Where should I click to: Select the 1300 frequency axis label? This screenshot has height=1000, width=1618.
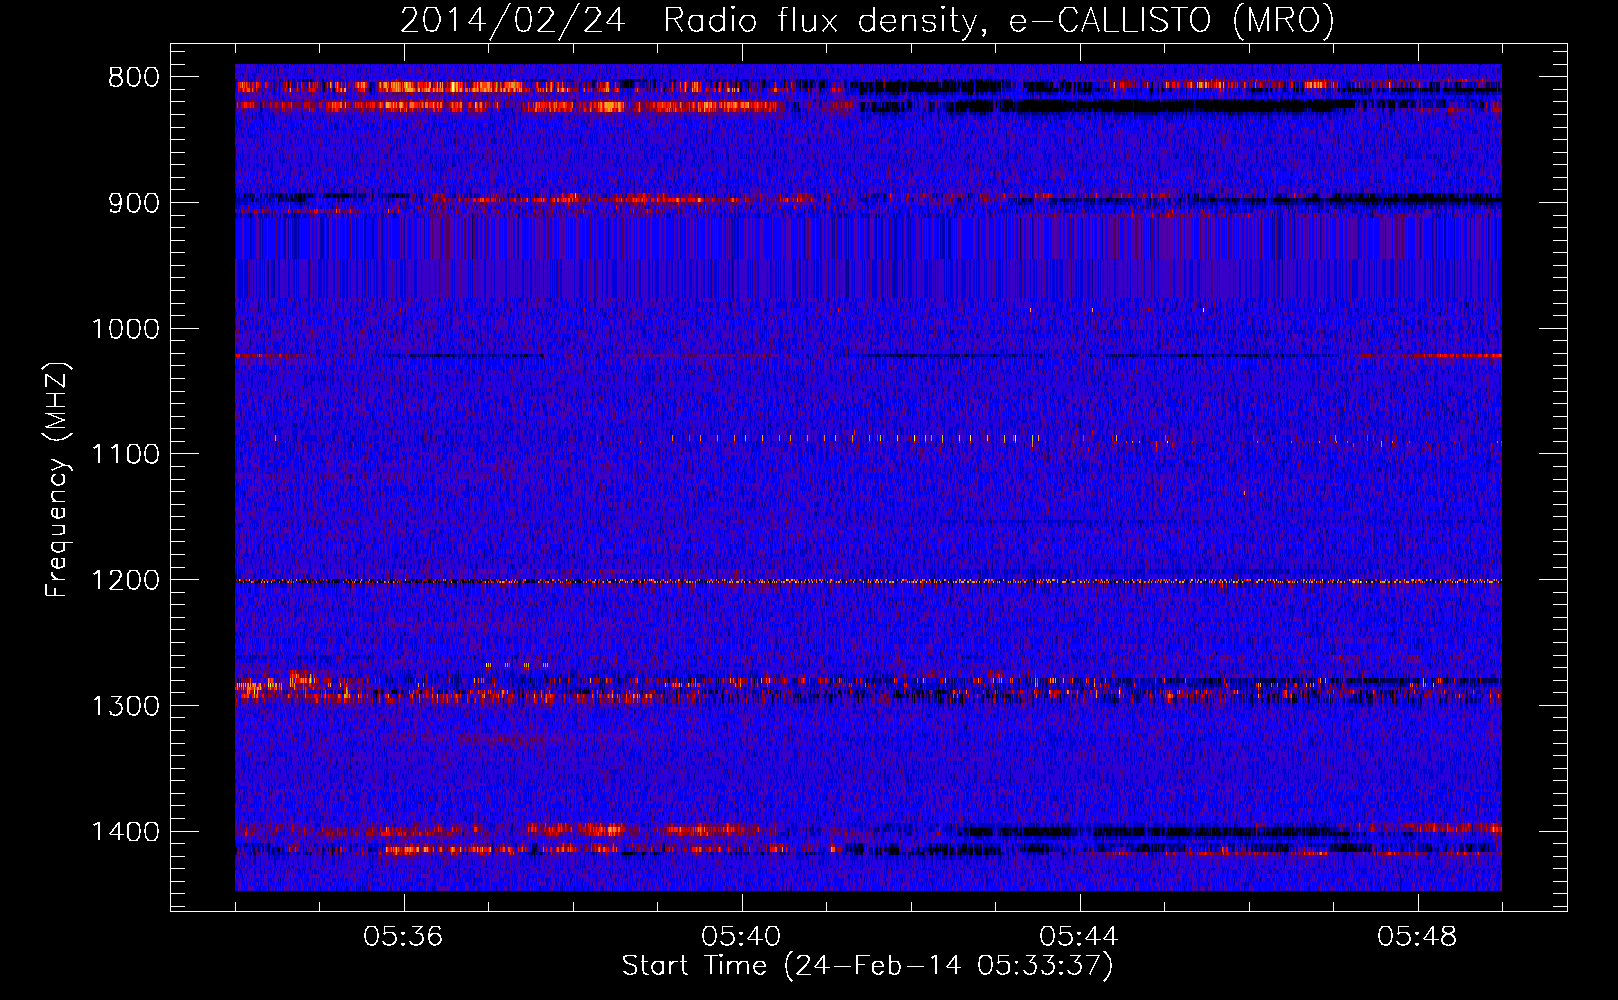click(x=125, y=706)
